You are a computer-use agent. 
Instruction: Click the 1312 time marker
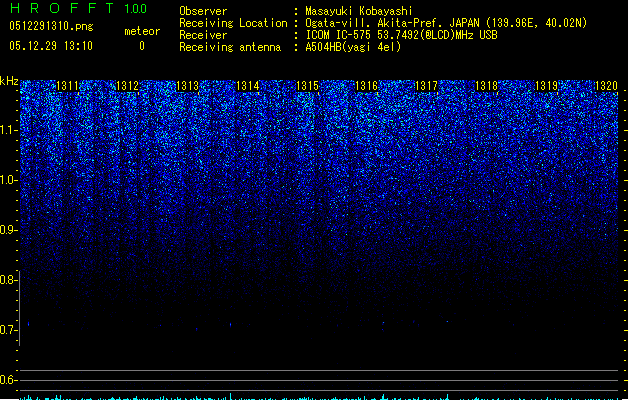click(127, 86)
